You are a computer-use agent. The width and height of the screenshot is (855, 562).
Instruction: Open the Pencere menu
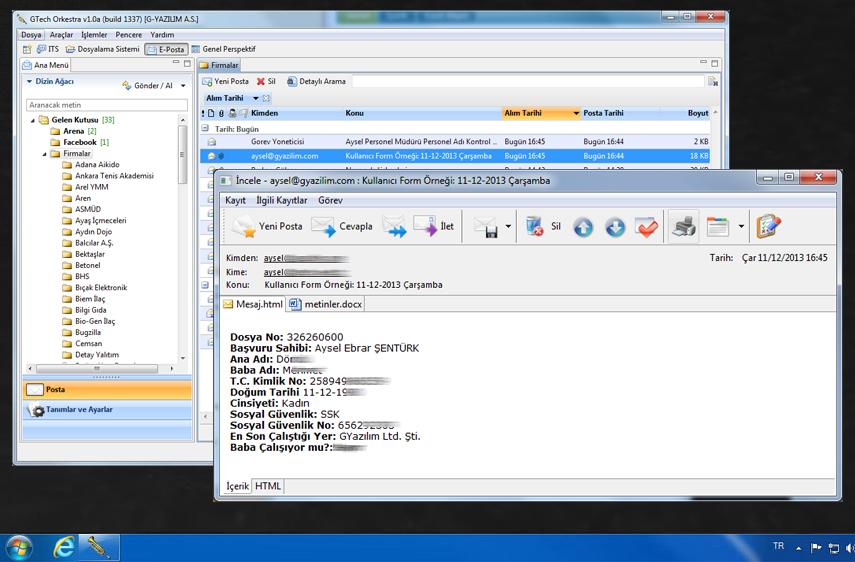coord(129,35)
